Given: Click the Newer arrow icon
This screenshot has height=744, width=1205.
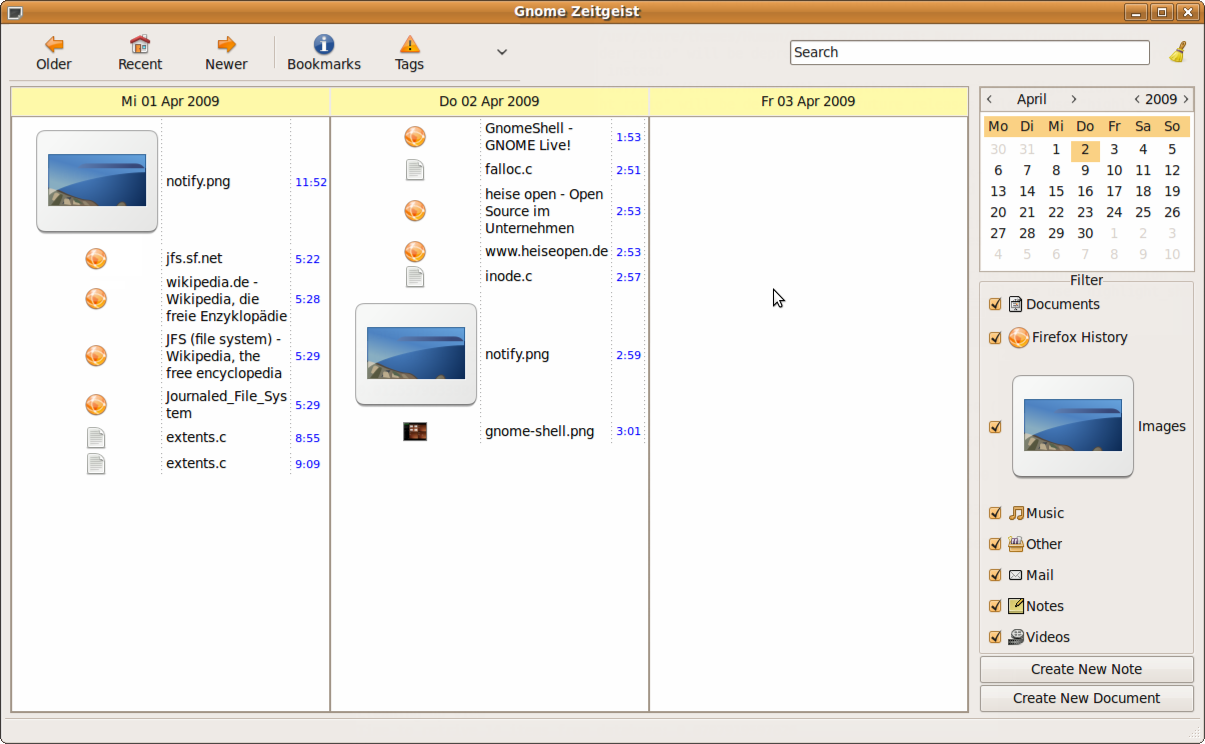Looking at the screenshot, I should 226,45.
